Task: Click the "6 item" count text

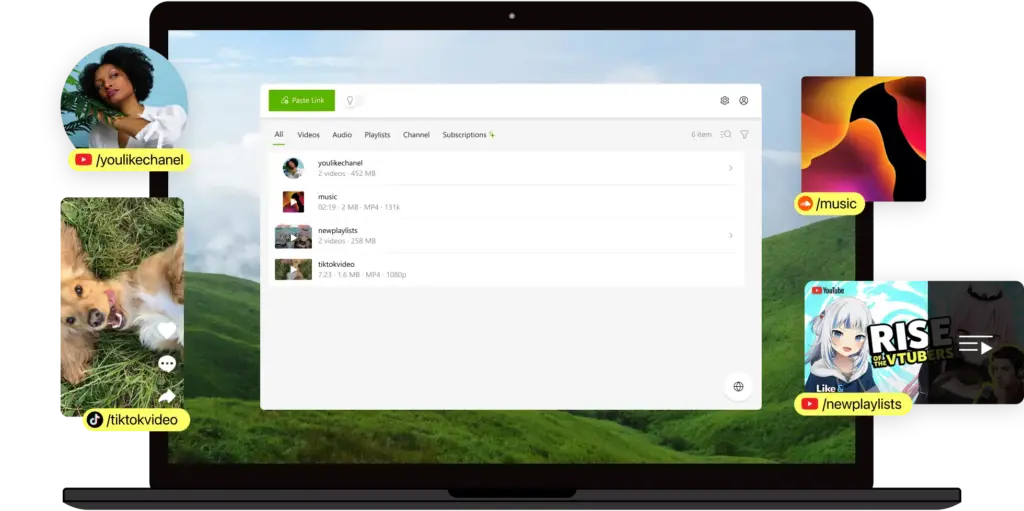Action: (701, 135)
